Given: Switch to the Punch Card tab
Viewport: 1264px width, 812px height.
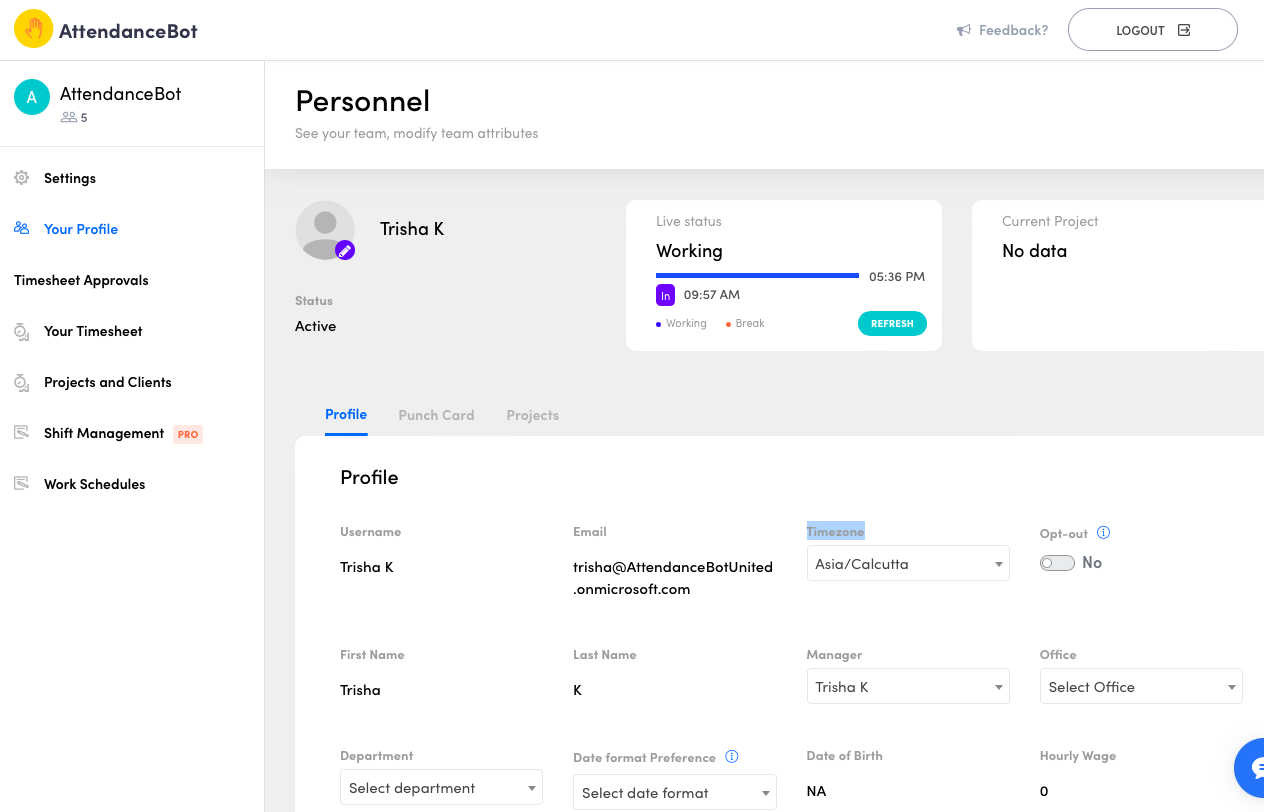Looking at the screenshot, I should (x=436, y=415).
